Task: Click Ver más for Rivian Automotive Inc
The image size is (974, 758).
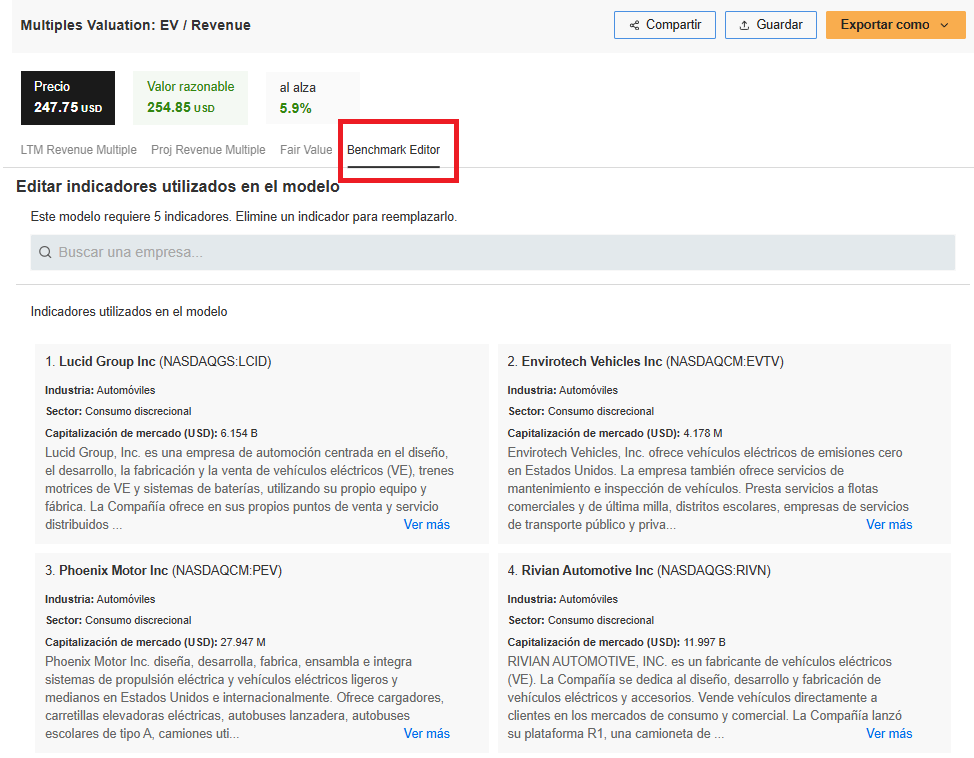Action: pyautogui.click(x=889, y=733)
